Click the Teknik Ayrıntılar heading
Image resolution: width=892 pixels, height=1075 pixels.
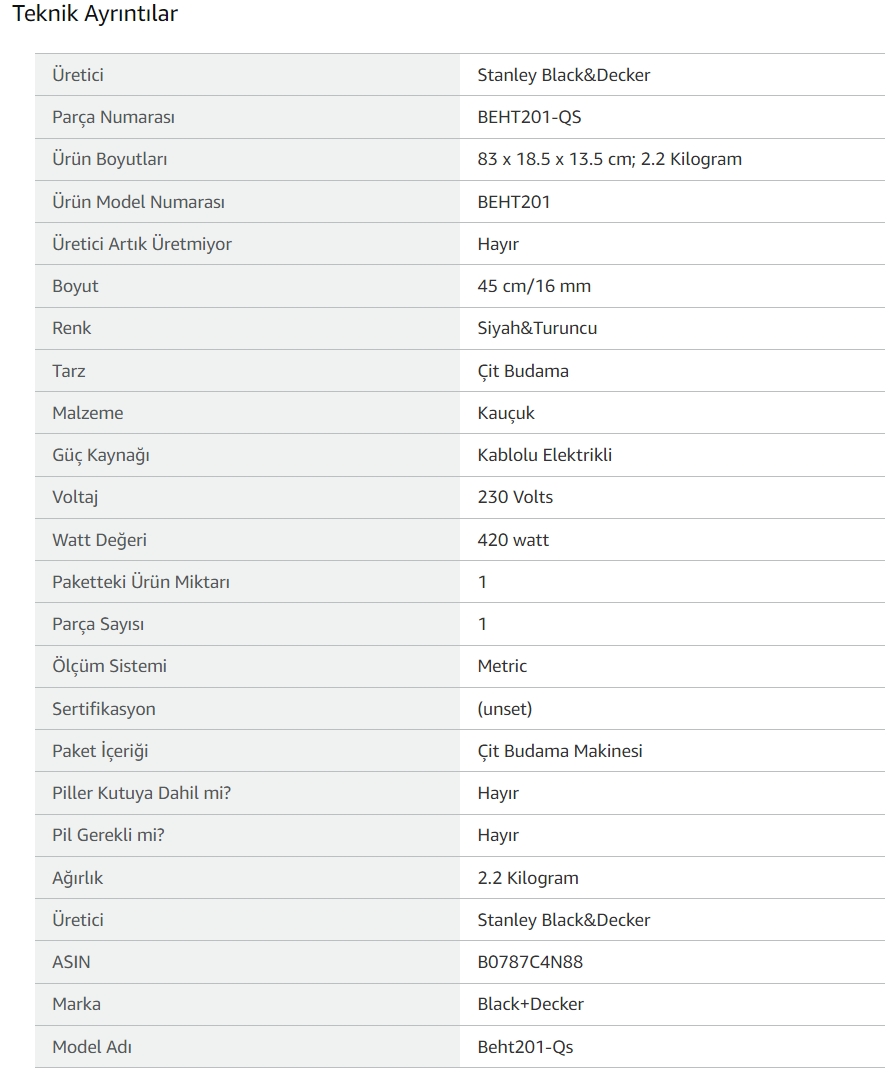(95, 14)
